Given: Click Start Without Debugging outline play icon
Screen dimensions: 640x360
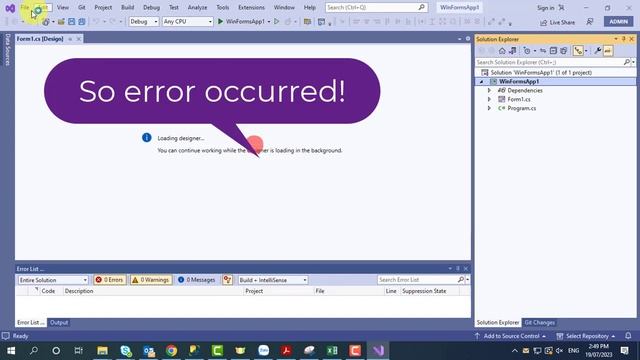Looking at the screenshot, I should point(276,21).
